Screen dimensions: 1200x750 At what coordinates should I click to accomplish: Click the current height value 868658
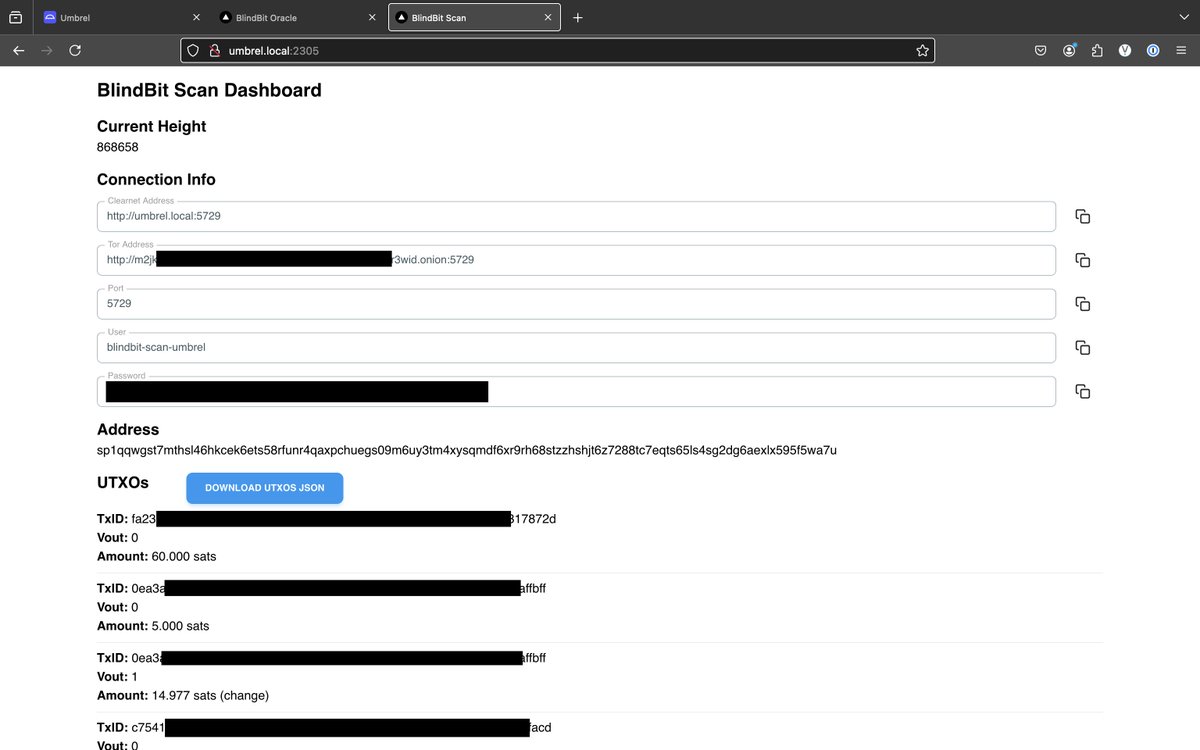click(118, 147)
